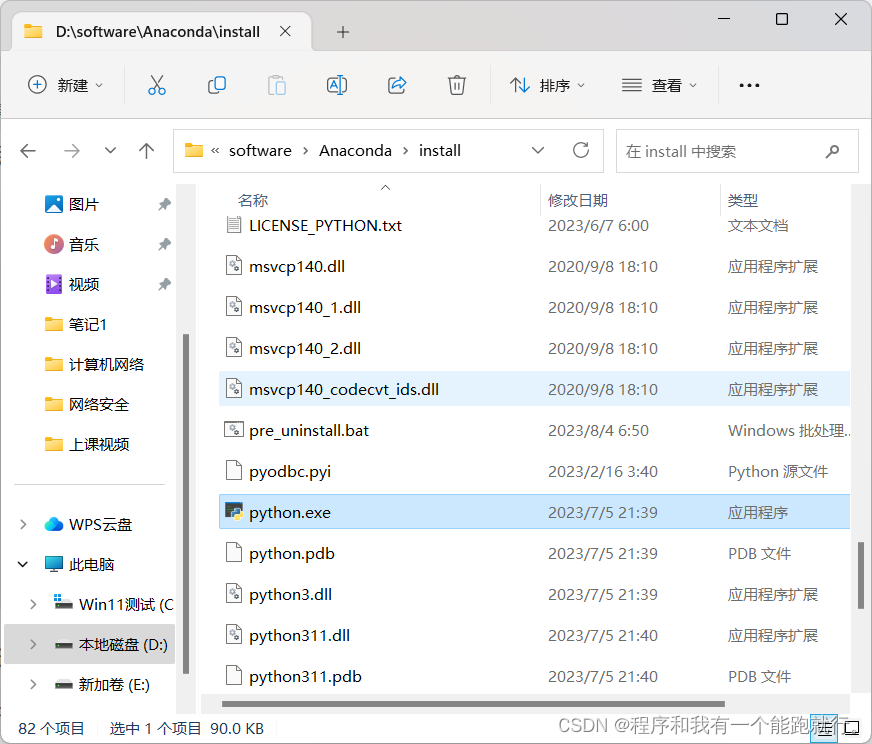
Task: Sort by 名称 column header
Action: click(x=253, y=200)
